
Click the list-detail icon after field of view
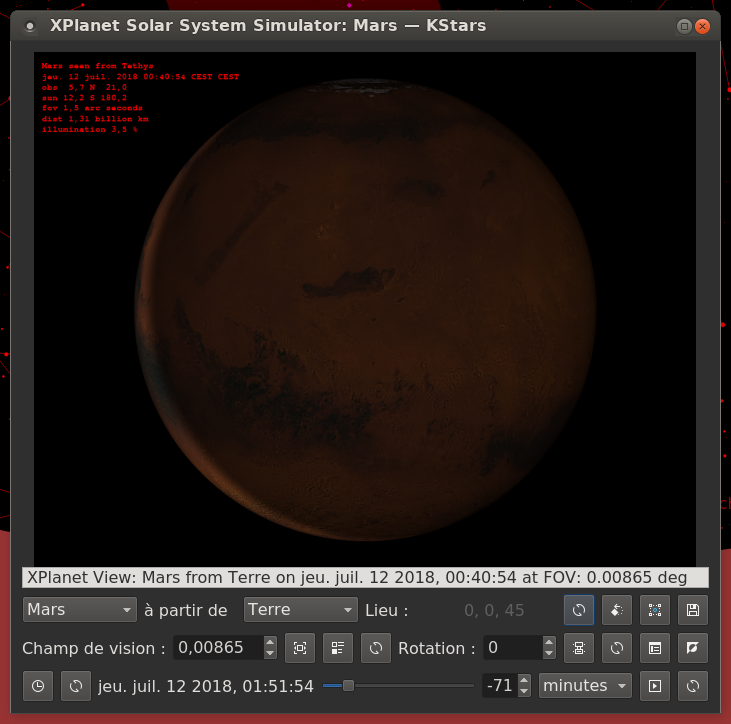(x=338, y=648)
